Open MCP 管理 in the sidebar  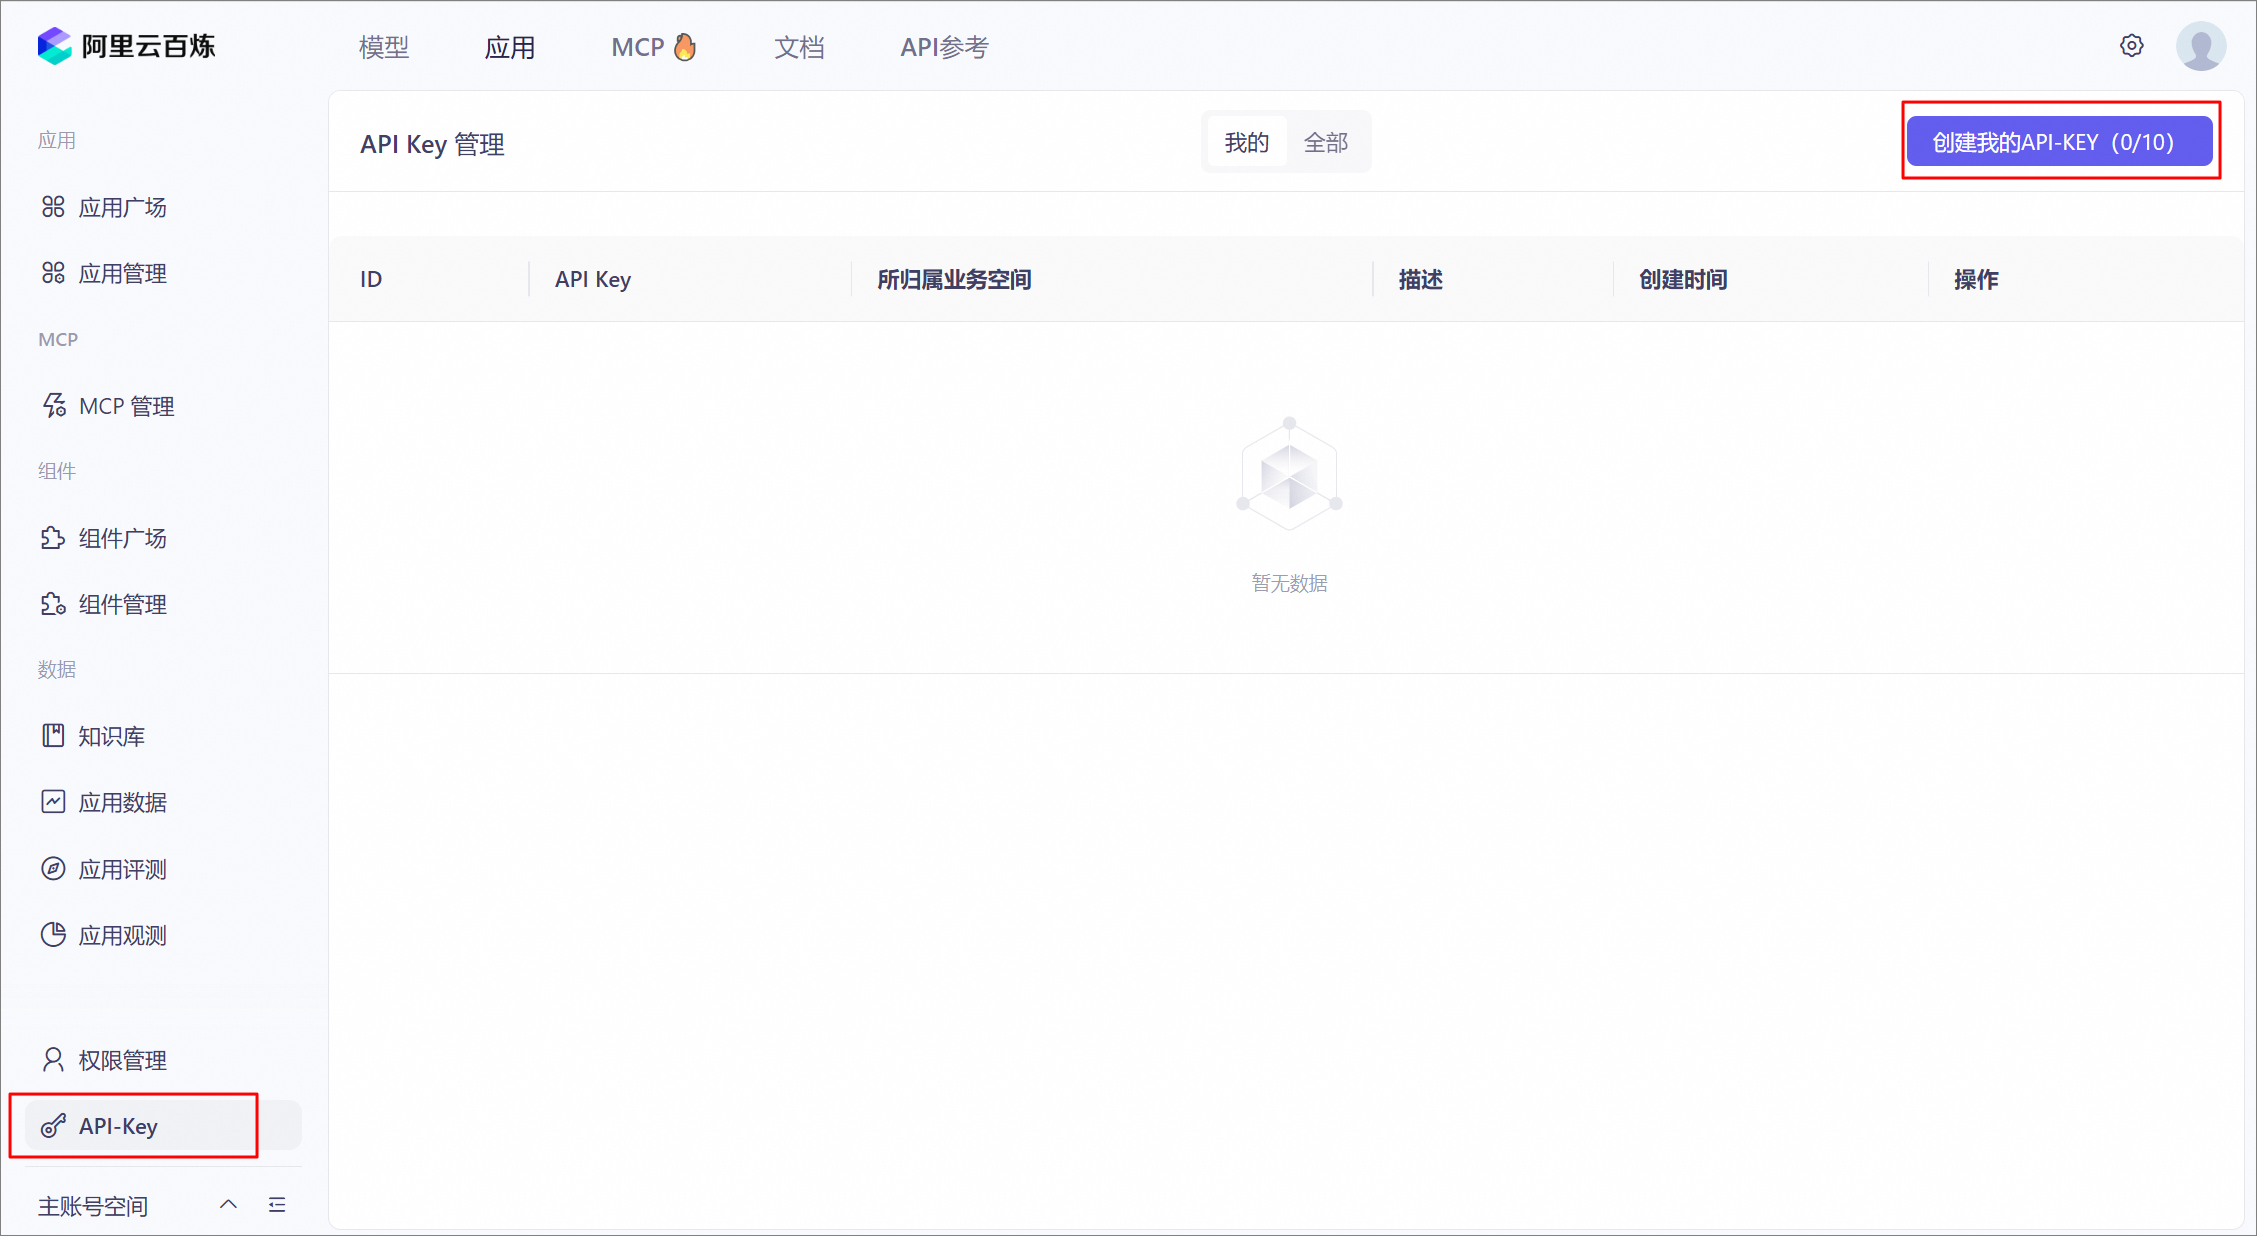coord(126,406)
